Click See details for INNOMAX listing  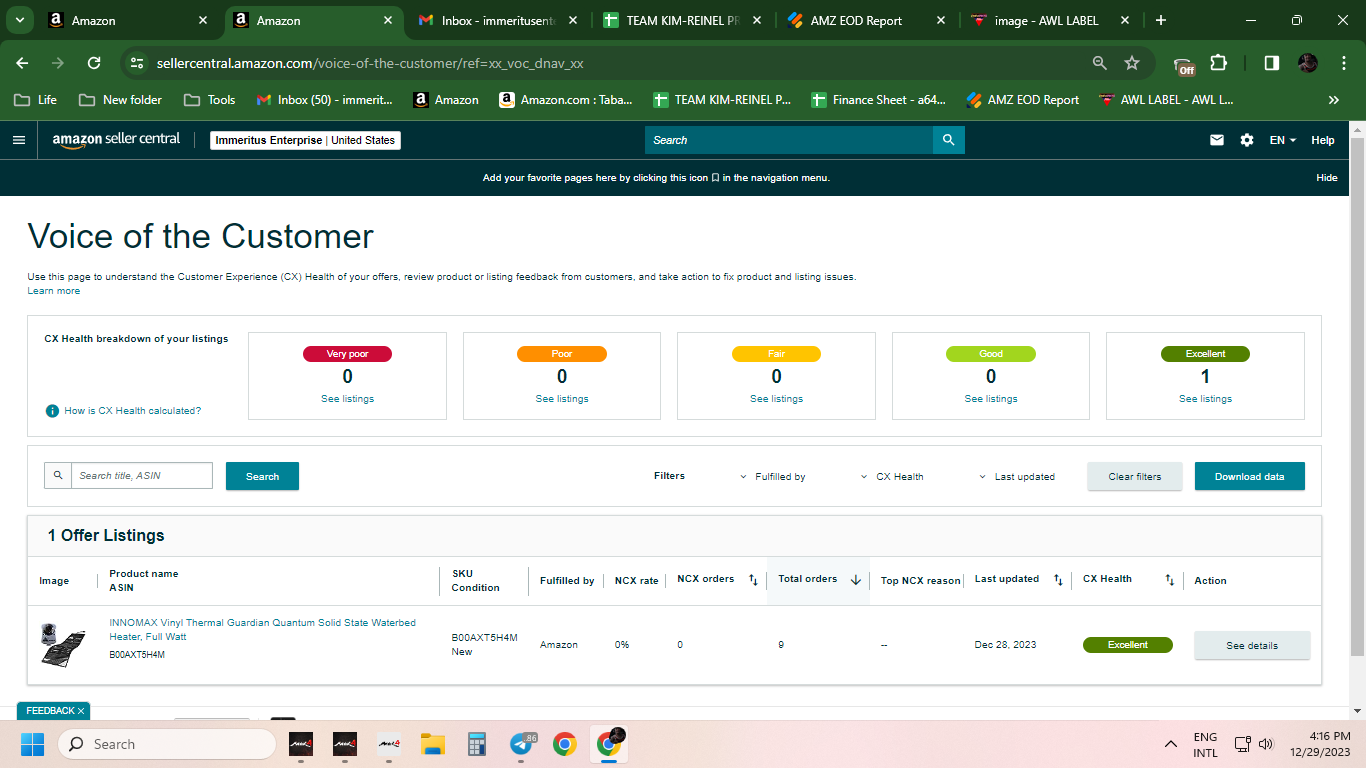click(x=1252, y=645)
